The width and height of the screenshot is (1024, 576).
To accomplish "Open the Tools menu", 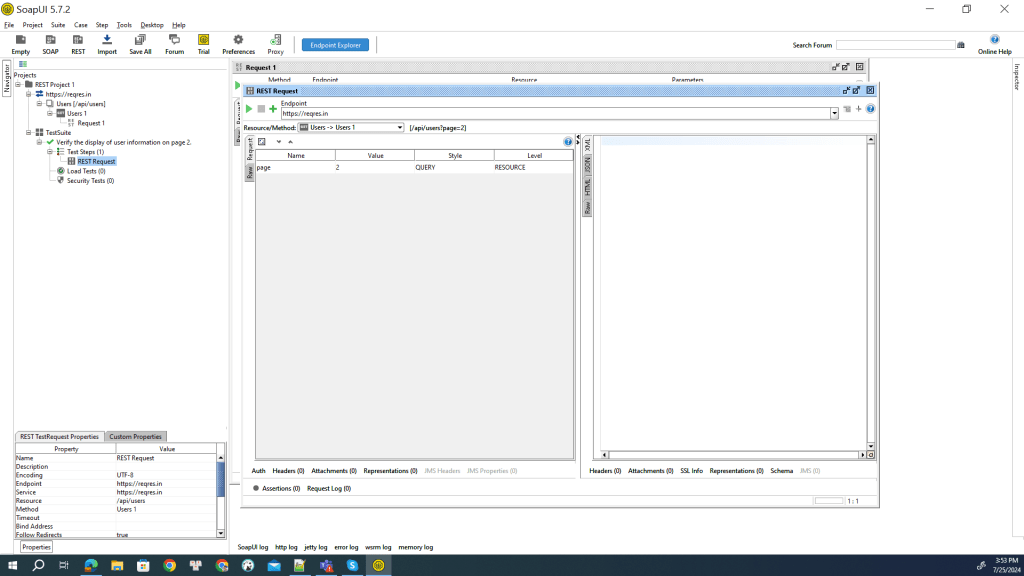I will coord(124,25).
